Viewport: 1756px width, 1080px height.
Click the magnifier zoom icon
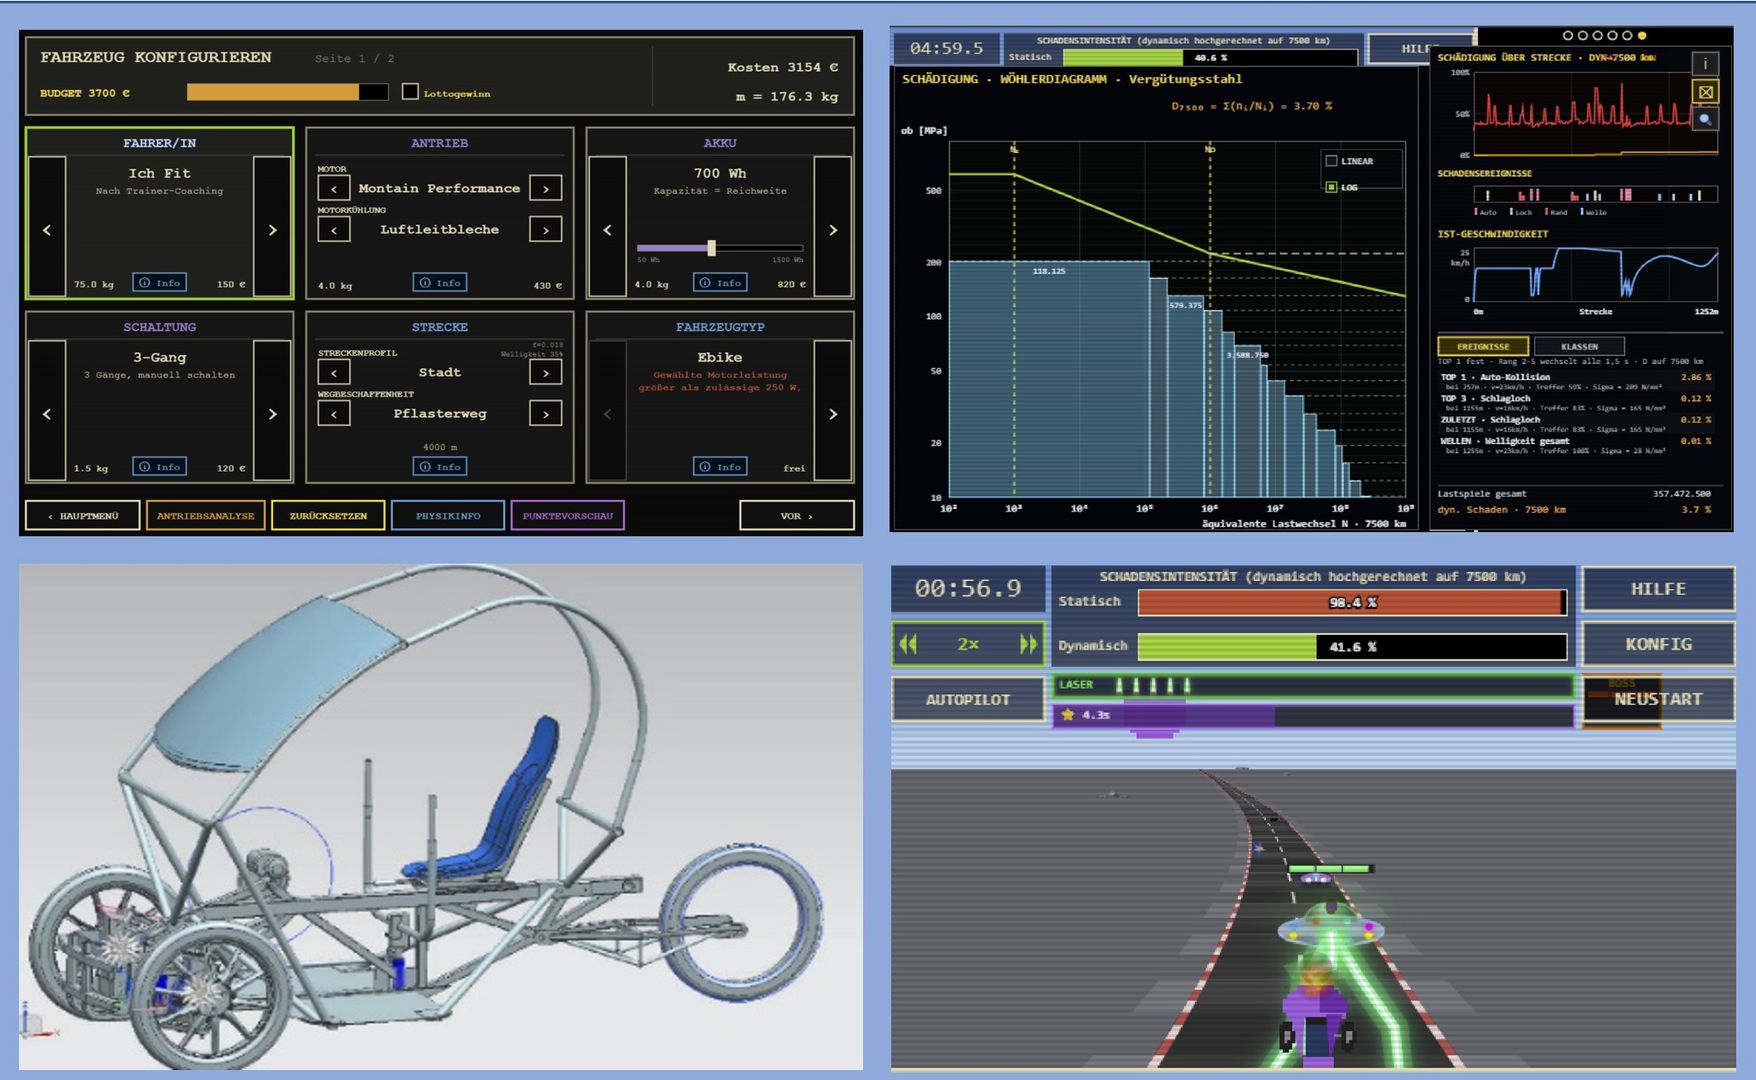coord(1705,119)
